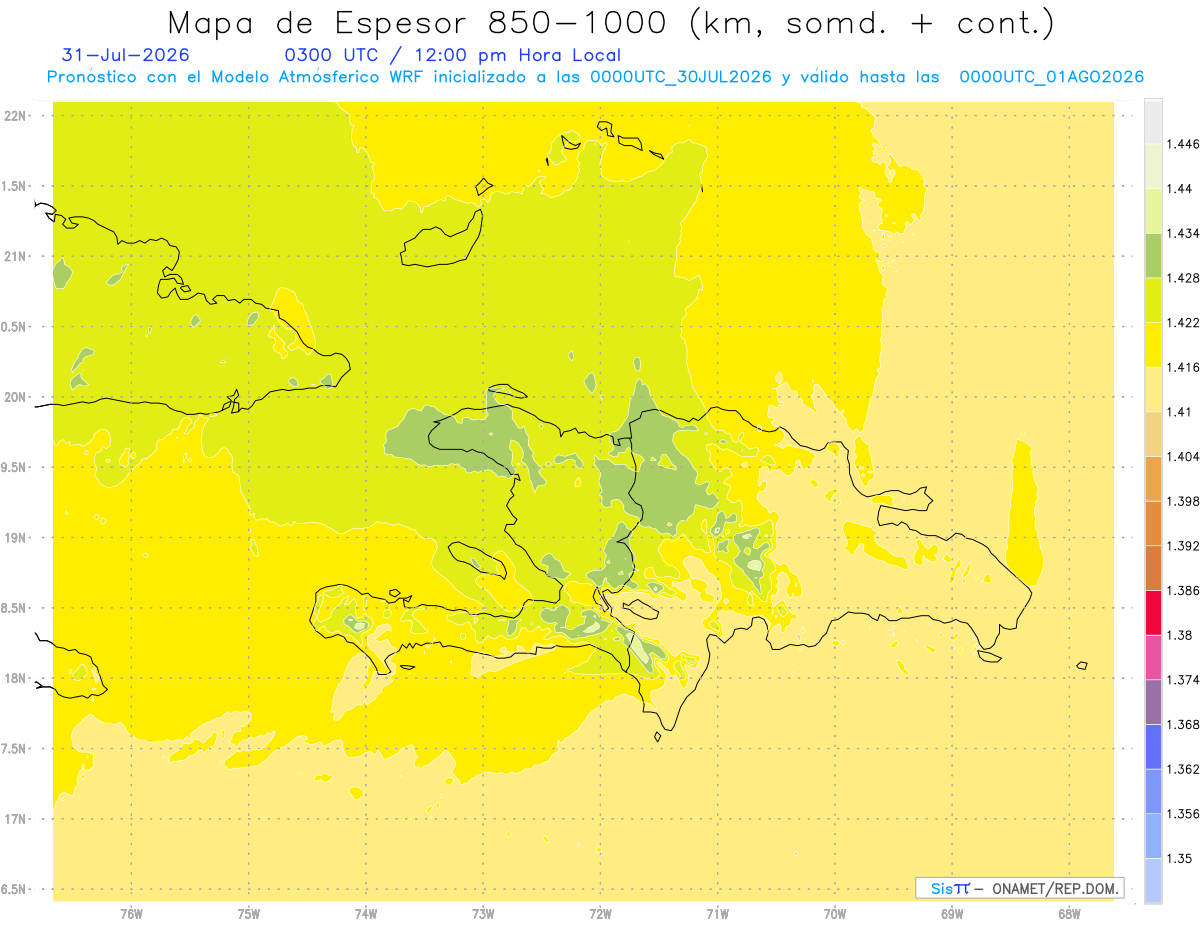Click the '22N' latitude label
The width and height of the screenshot is (1200, 927).
(x=17, y=116)
